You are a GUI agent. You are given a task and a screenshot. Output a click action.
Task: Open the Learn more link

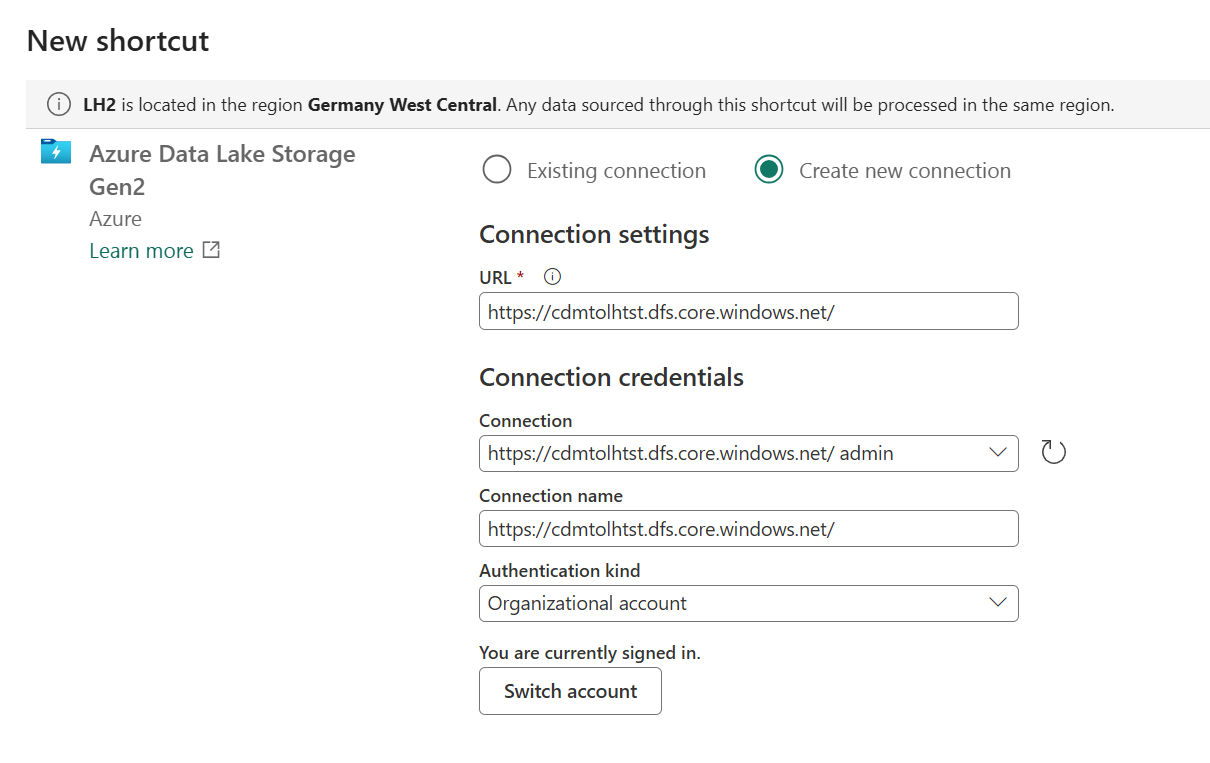coord(141,250)
